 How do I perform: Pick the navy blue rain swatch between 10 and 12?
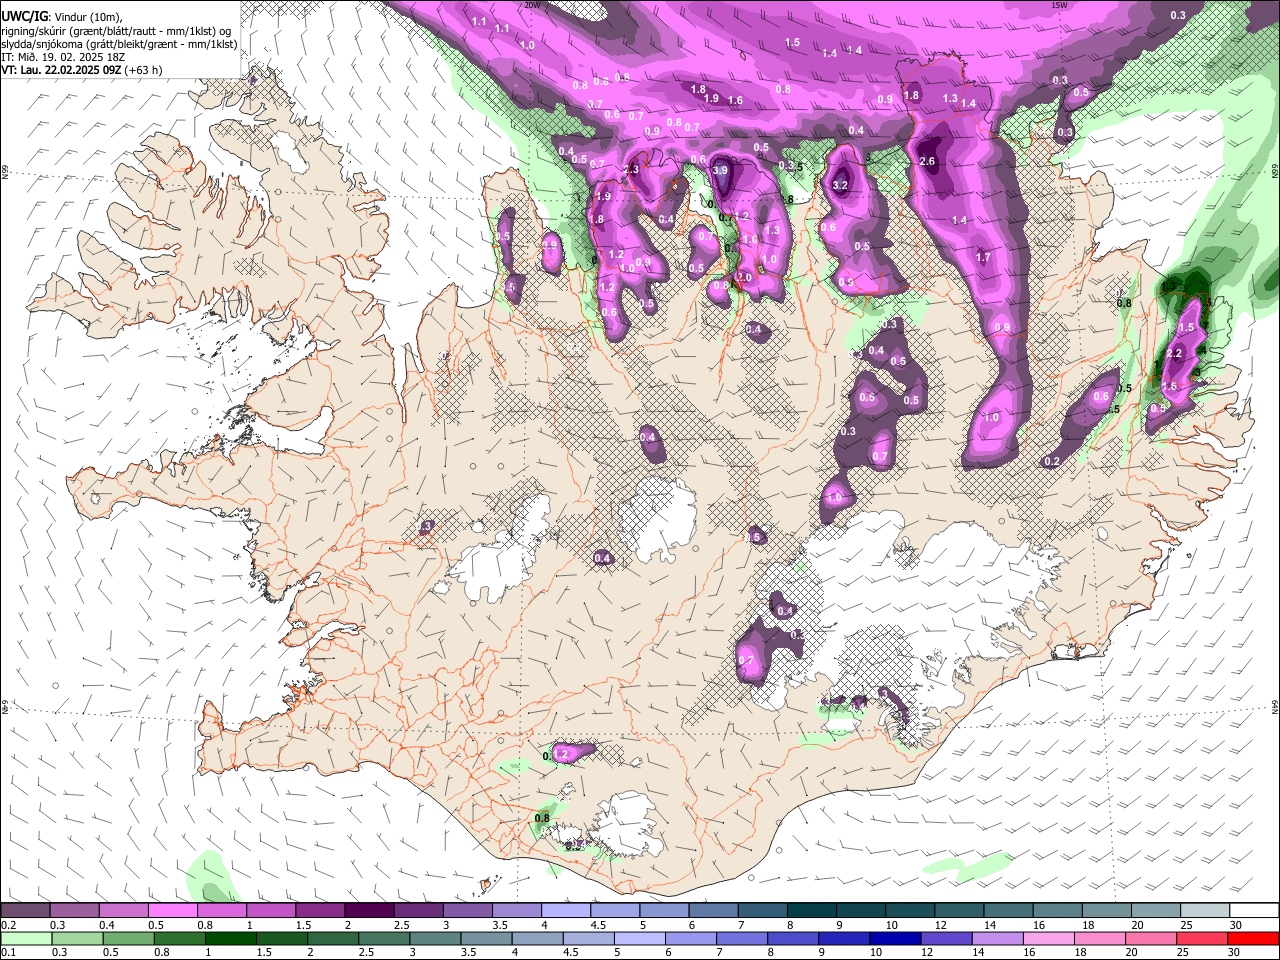click(x=896, y=938)
